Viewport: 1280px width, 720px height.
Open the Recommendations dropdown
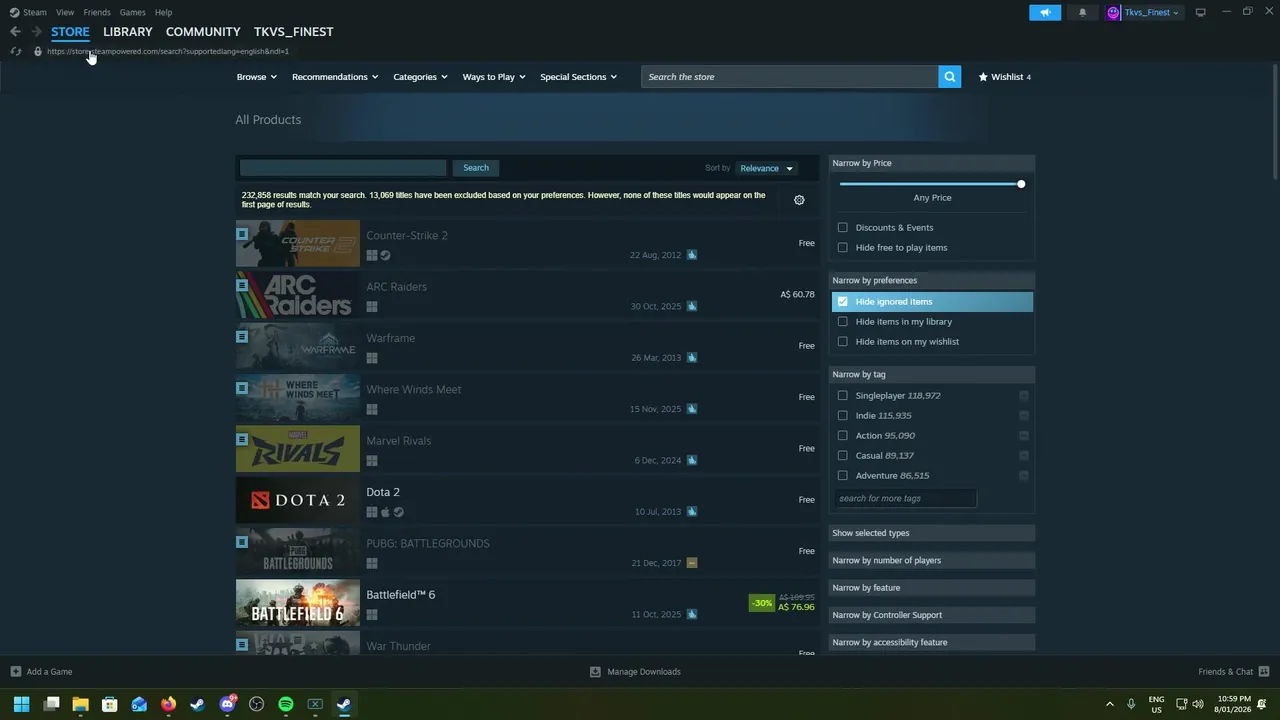click(x=335, y=77)
